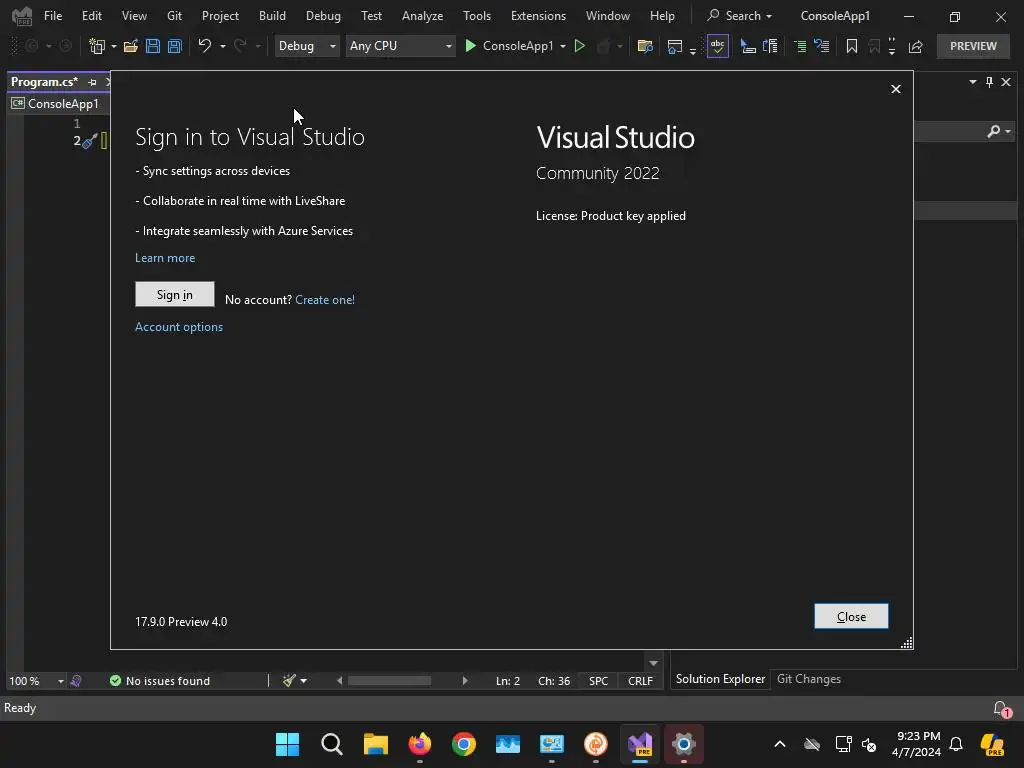Open Firefox from the taskbar
The height and width of the screenshot is (768, 1024).
point(420,744)
